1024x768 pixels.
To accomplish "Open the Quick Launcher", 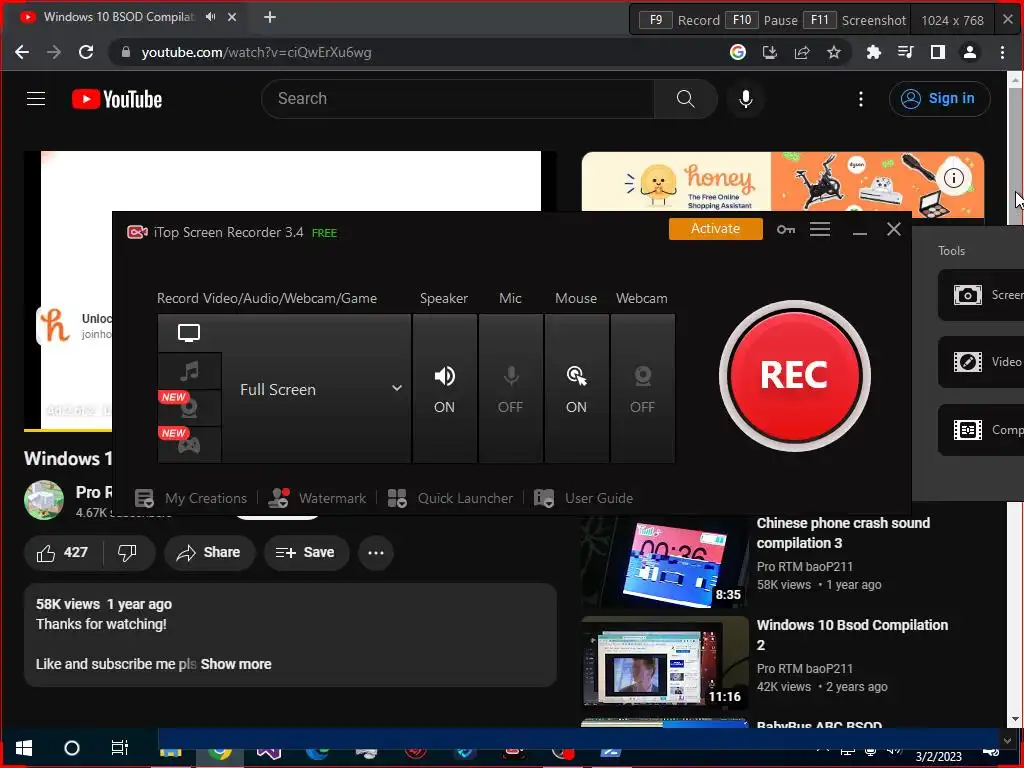I will [450, 498].
